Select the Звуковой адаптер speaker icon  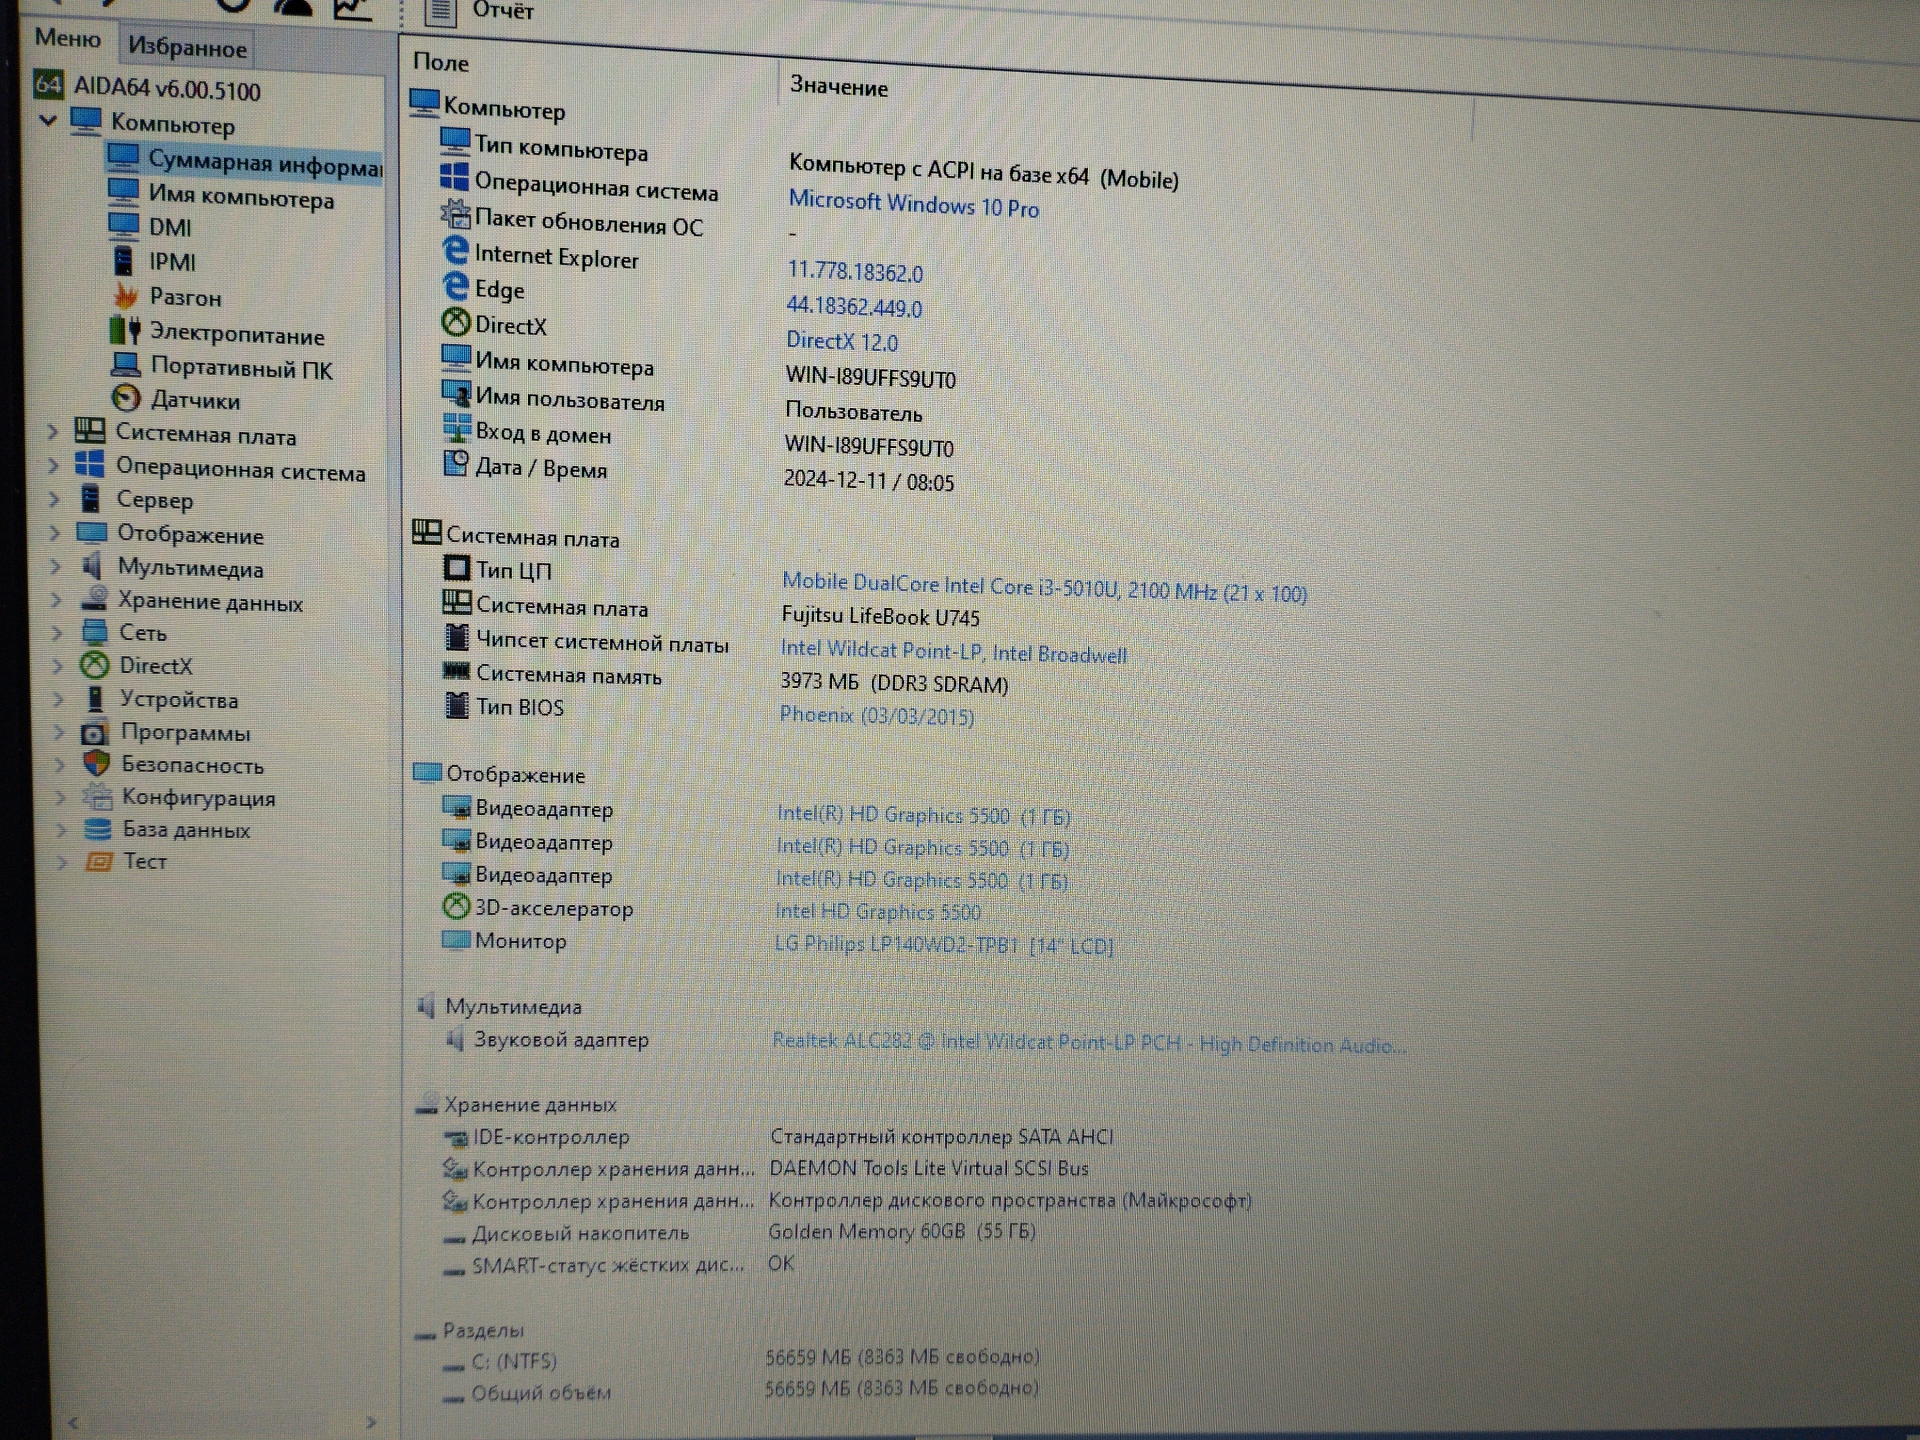[454, 1040]
